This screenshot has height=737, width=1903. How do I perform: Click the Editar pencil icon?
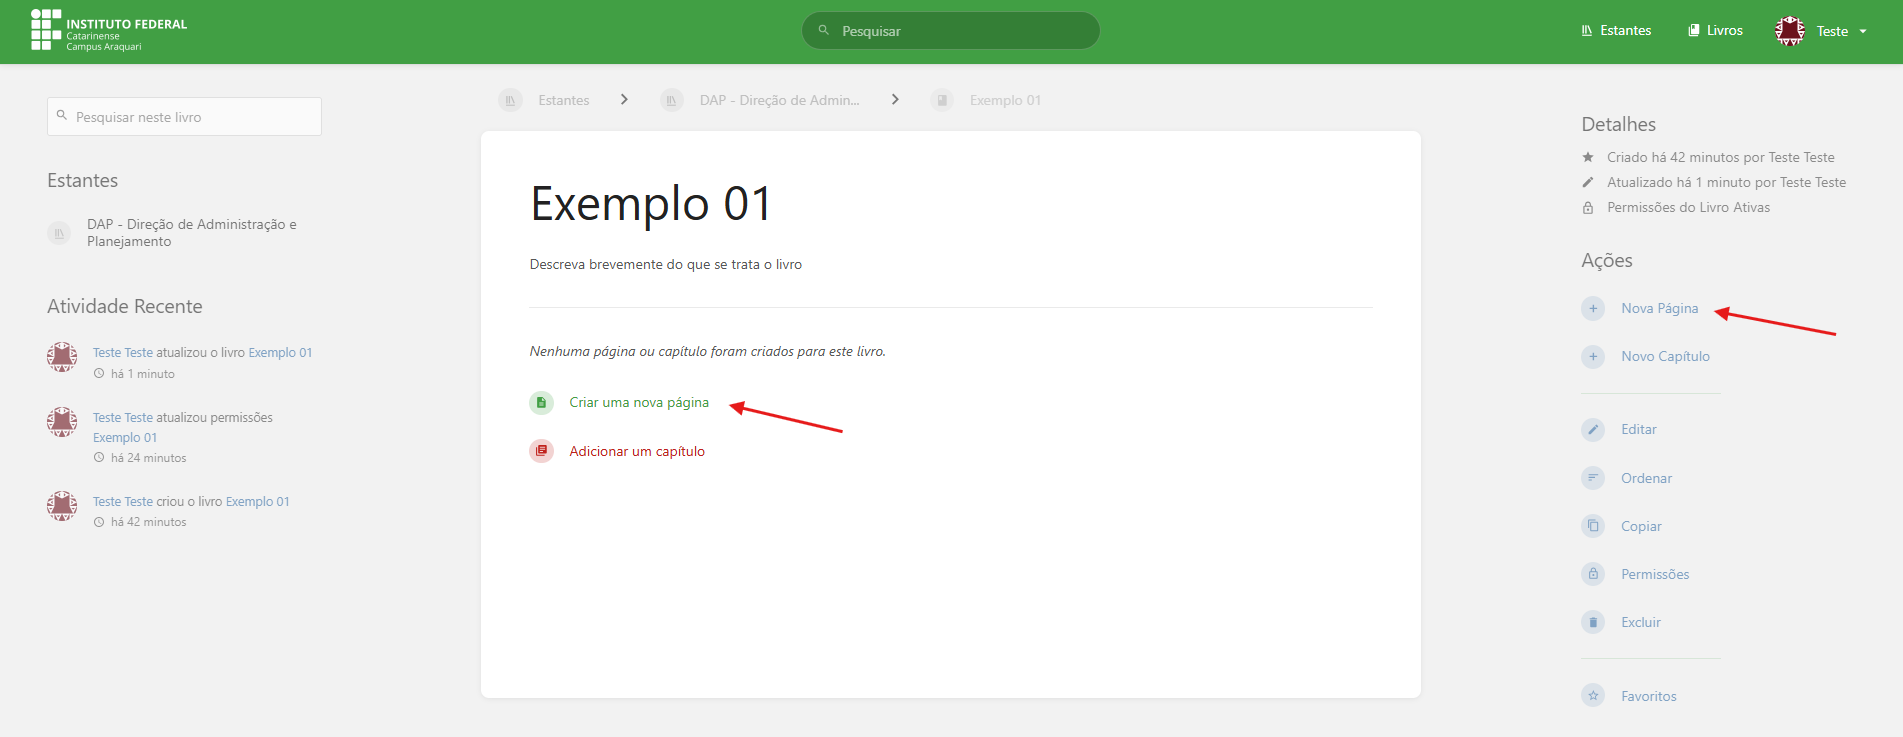point(1593,429)
